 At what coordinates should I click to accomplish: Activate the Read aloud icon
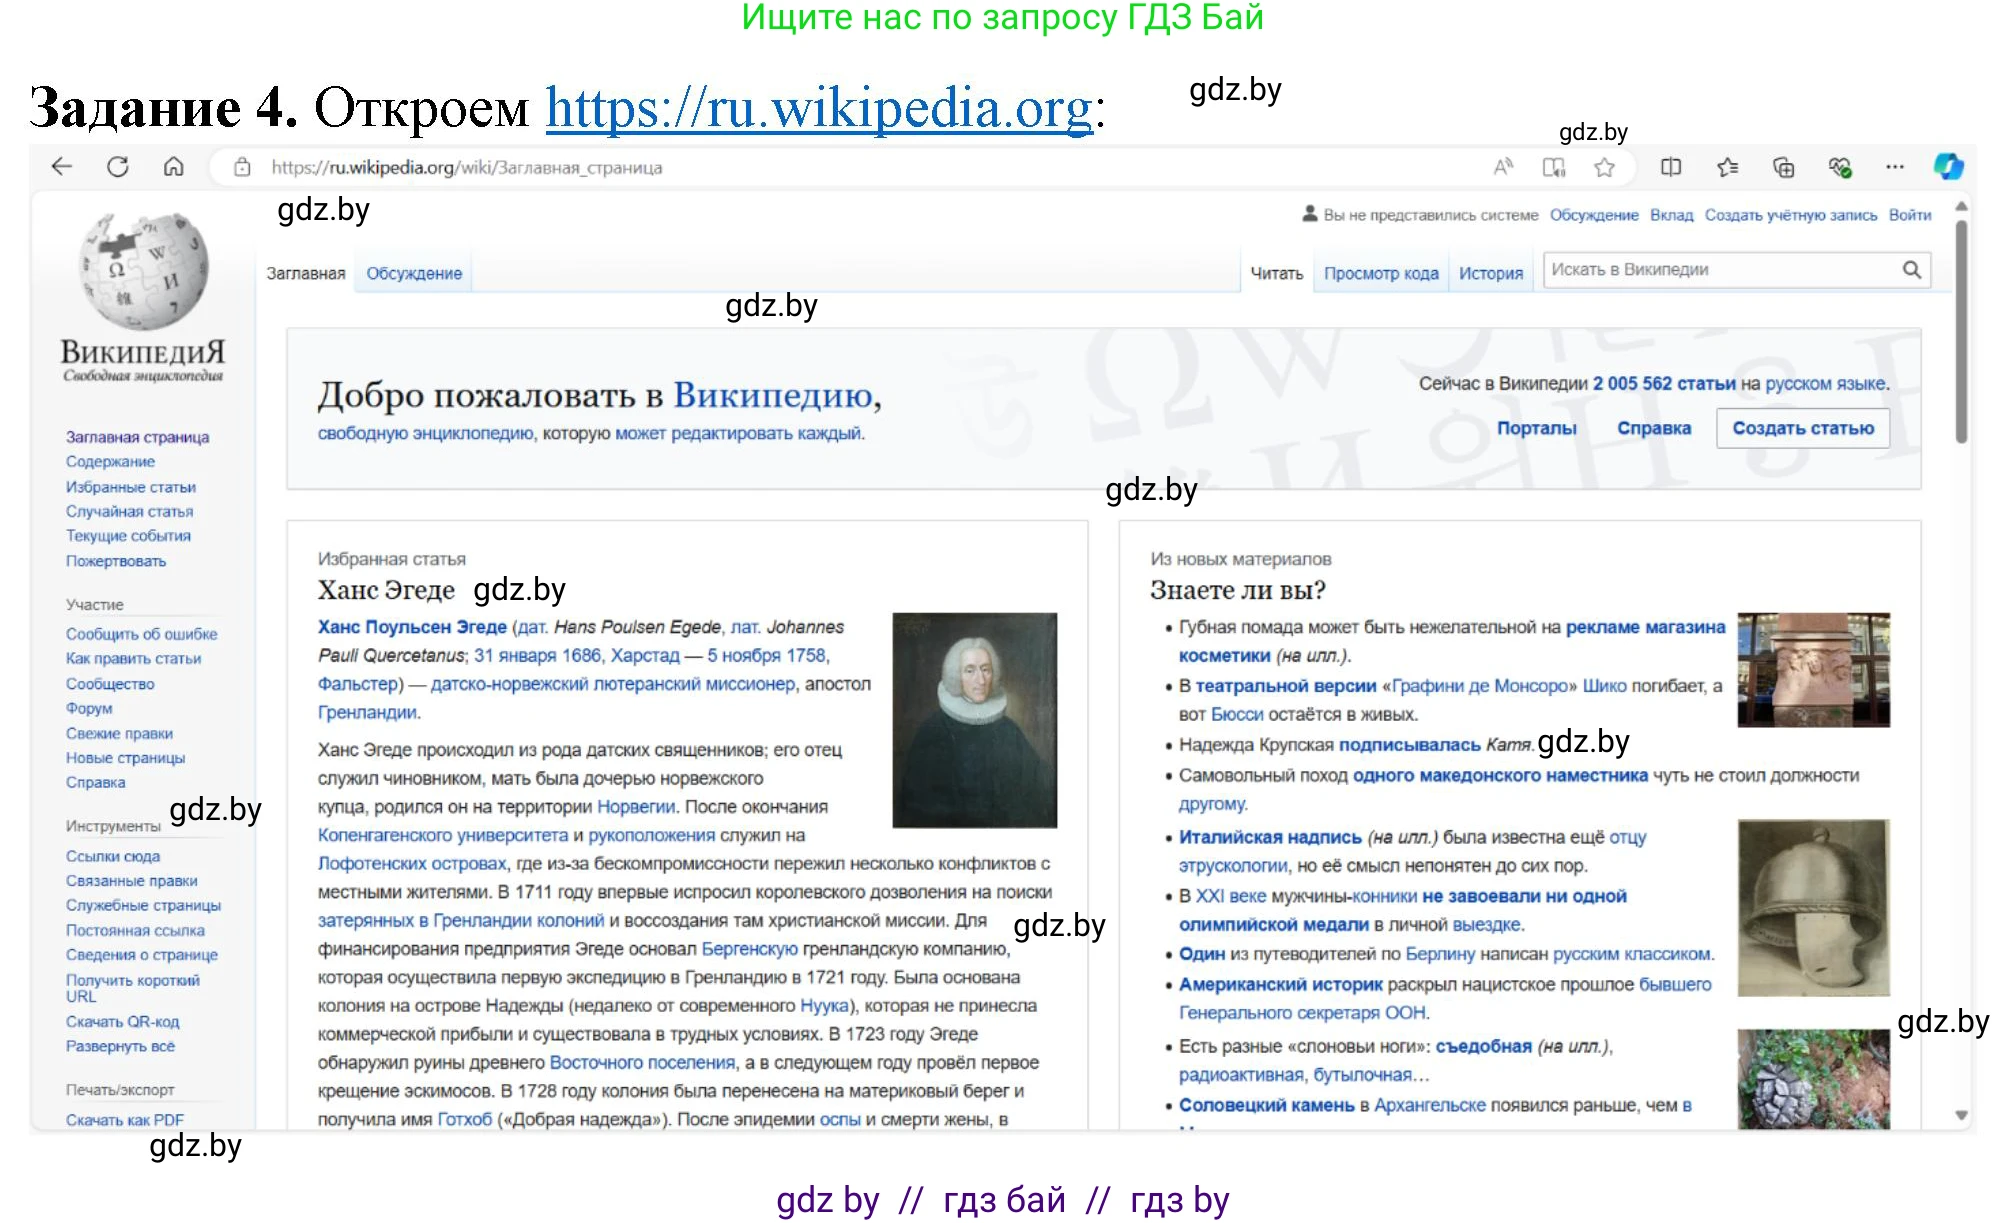click(x=1503, y=167)
